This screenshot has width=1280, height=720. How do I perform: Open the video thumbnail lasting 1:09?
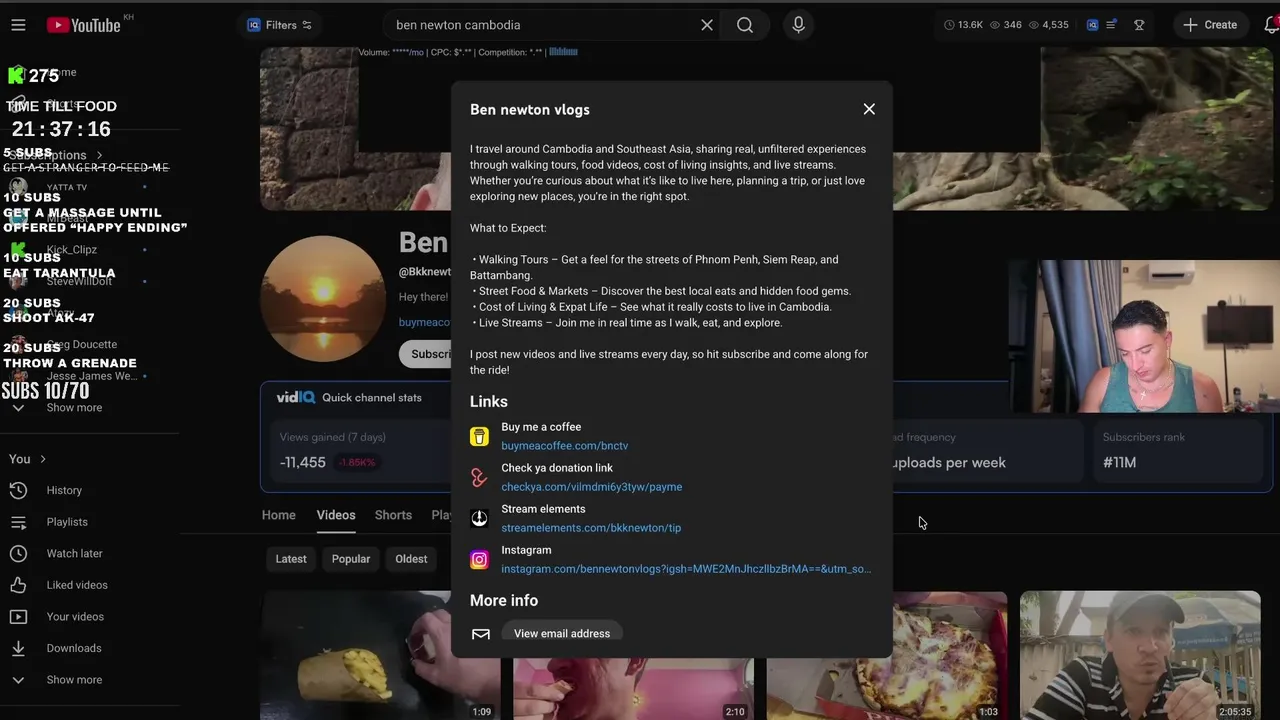(380, 655)
